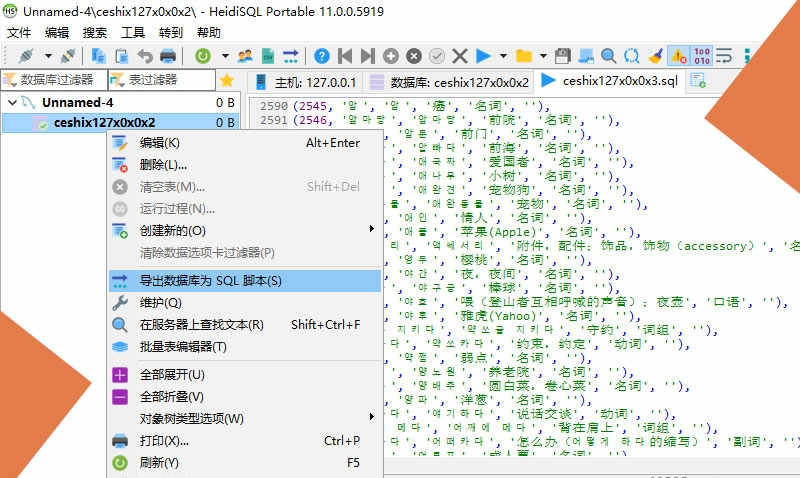Image resolution: width=800 pixels, height=478 pixels.
Task: Open the 帮助 menu
Action: pyautogui.click(x=209, y=33)
